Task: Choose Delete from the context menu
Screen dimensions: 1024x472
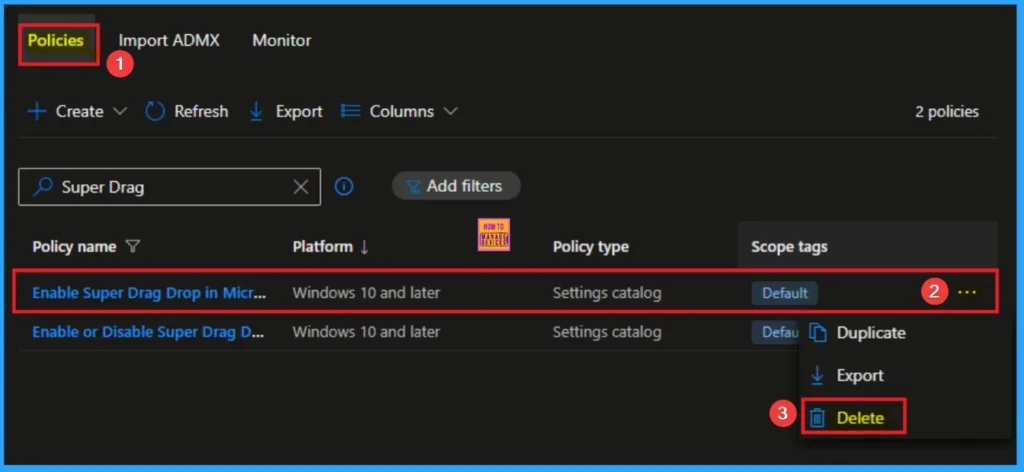Action: [x=859, y=418]
